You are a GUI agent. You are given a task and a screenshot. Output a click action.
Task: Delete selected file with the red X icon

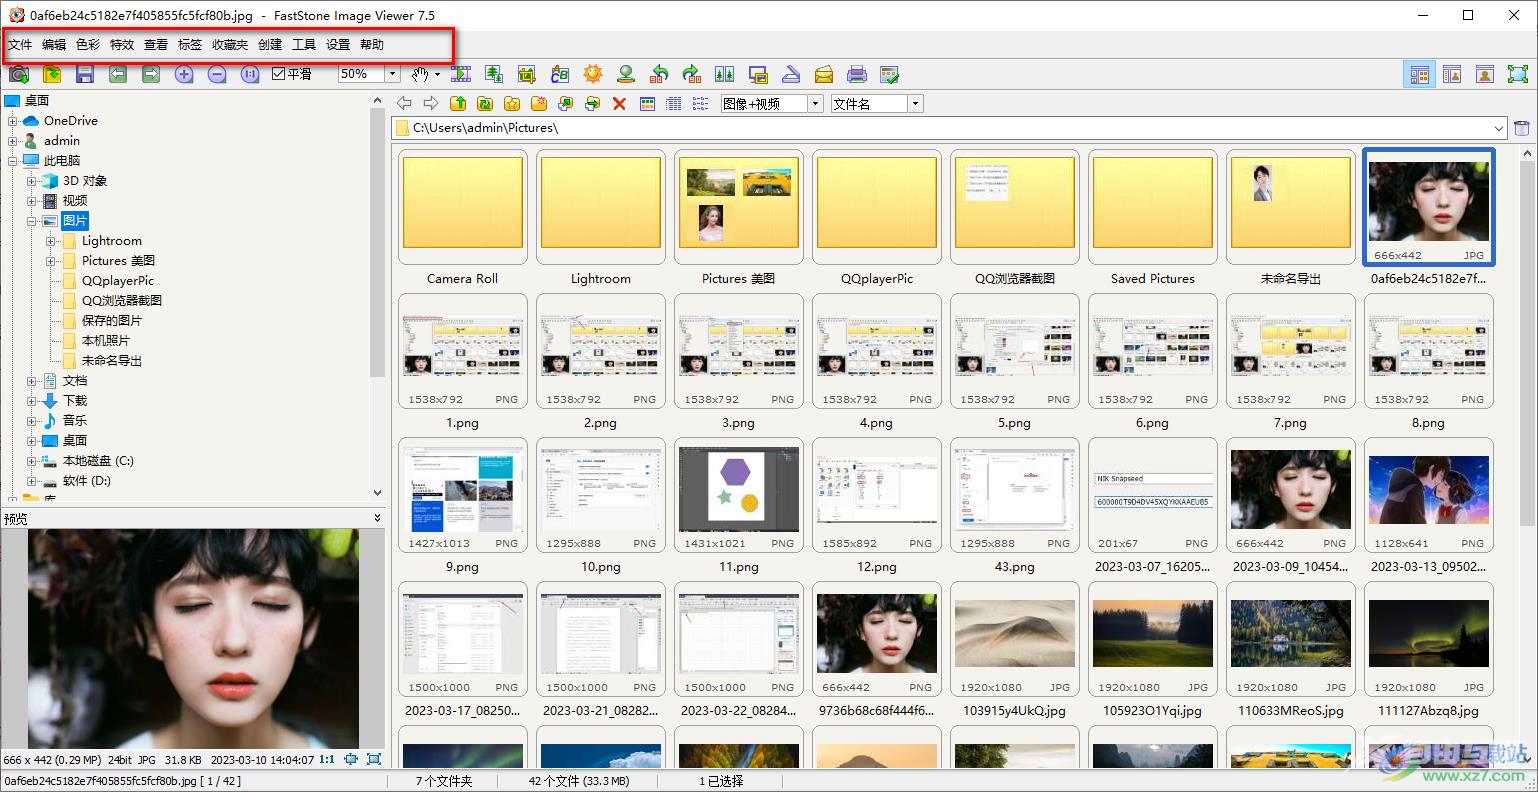[x=619, y=103]
